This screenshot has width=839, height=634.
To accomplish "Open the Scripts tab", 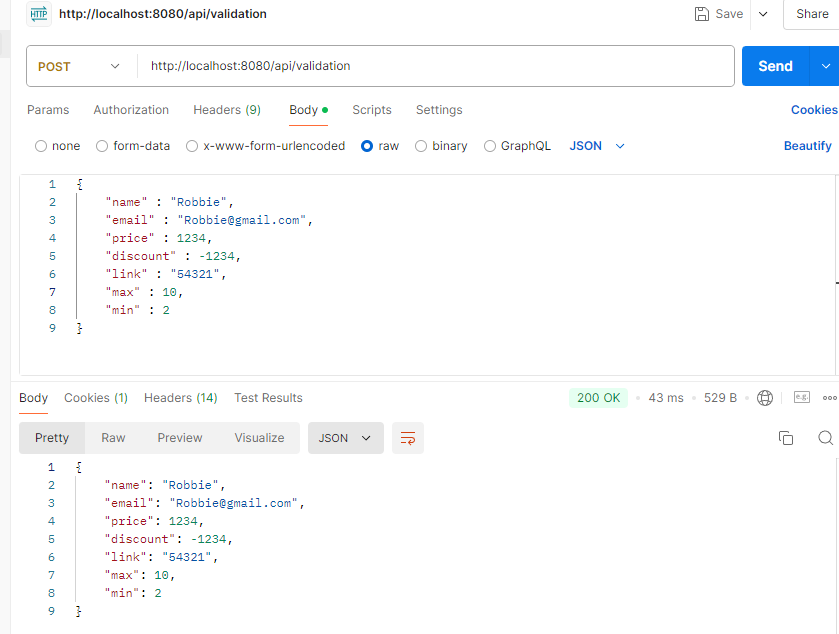I will click(372, 110).
